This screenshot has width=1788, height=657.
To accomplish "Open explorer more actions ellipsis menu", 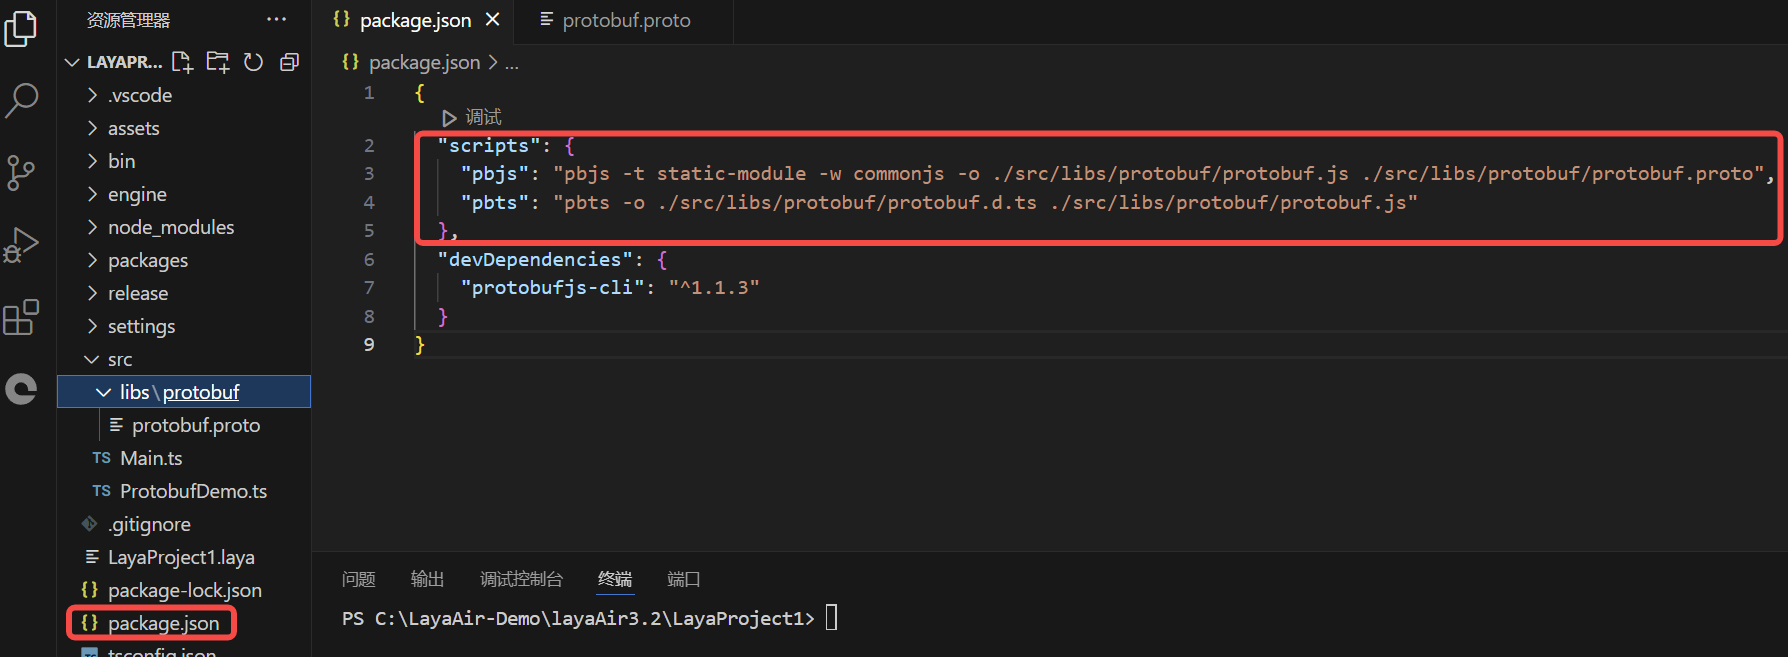I will pos(276,20).
